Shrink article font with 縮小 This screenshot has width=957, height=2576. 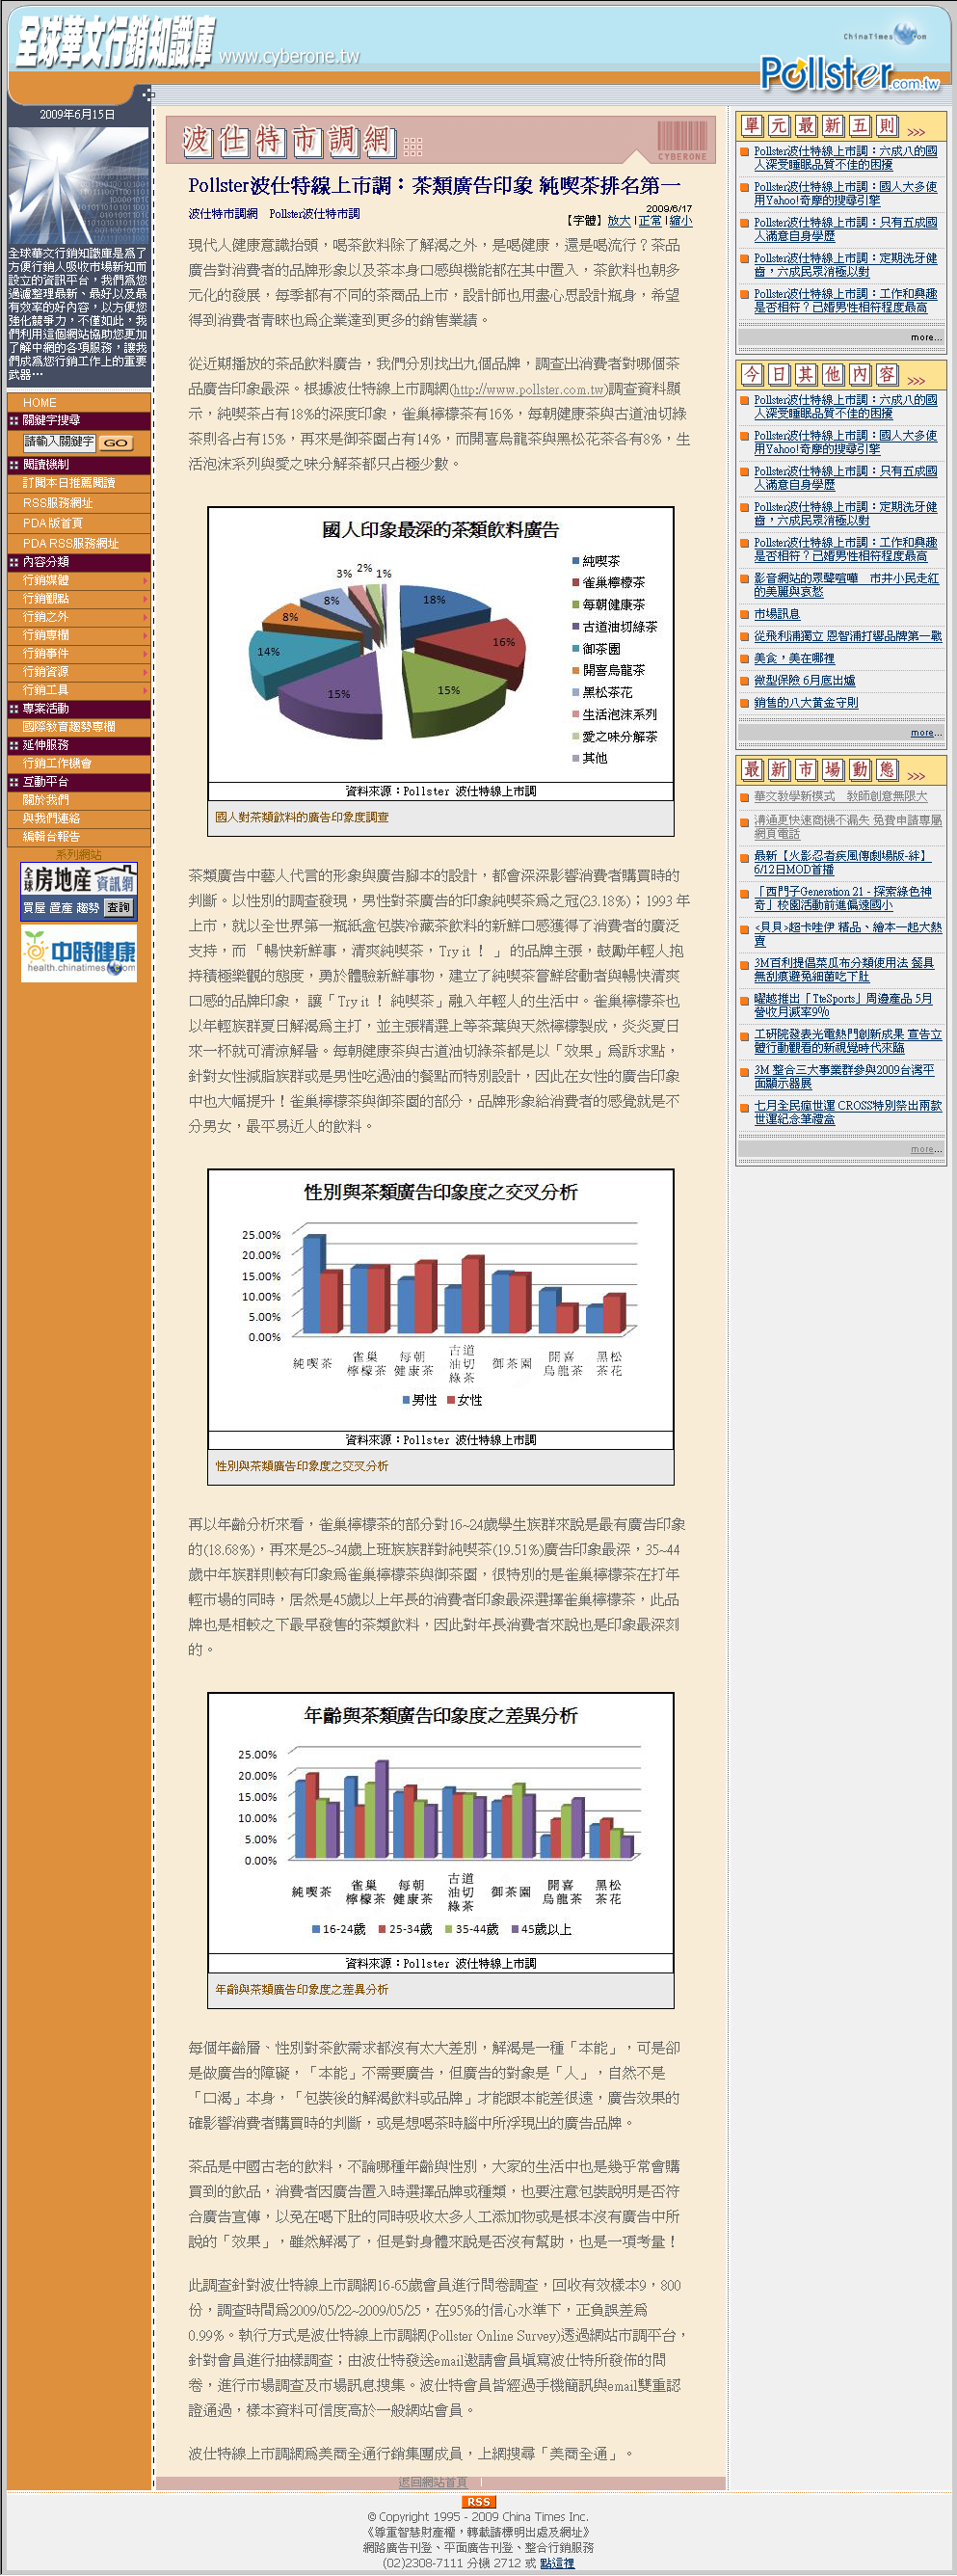(680, 221)
